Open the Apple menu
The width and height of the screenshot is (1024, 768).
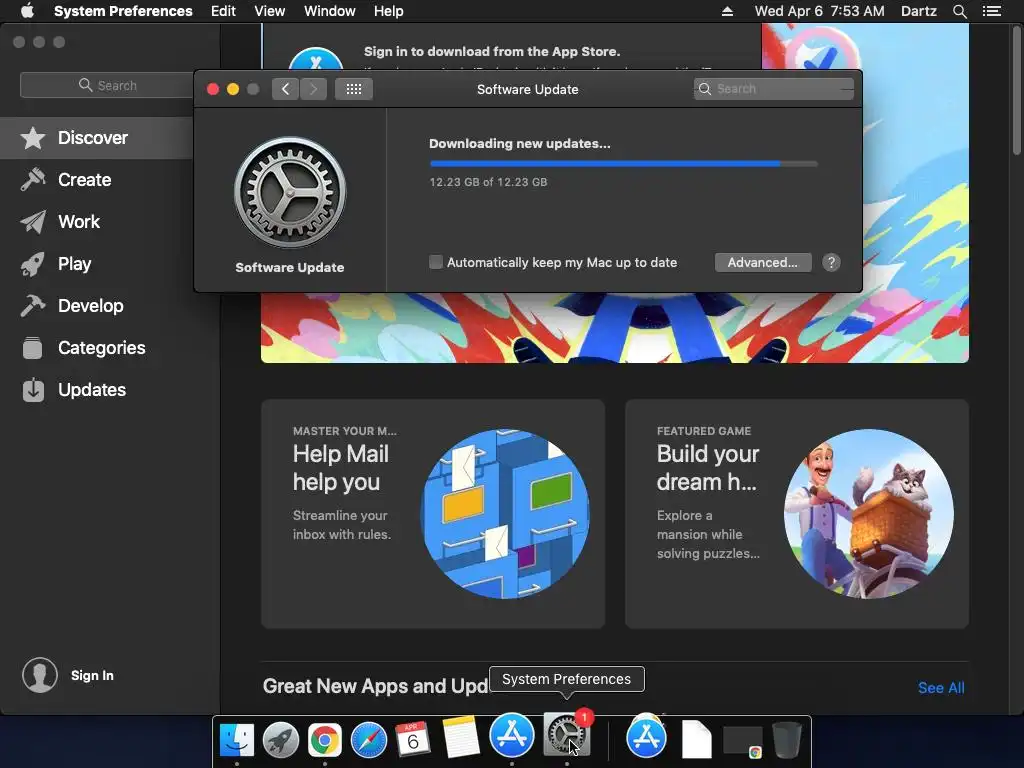coord(27,11)
